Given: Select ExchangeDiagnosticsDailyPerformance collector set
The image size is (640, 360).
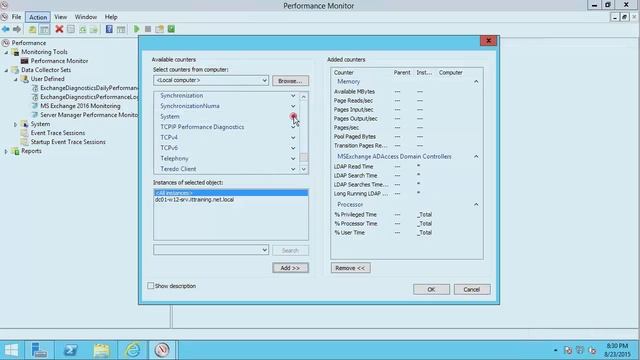Looking at the screenshot, I should 89,88.
